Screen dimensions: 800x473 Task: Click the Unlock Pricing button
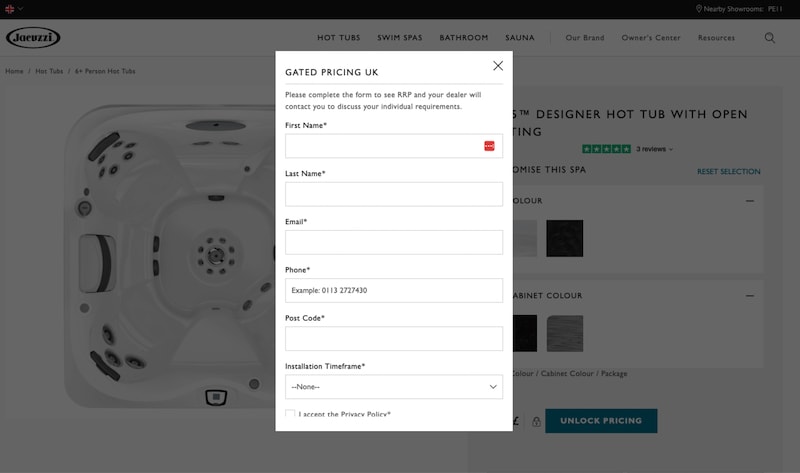(601, 421)
